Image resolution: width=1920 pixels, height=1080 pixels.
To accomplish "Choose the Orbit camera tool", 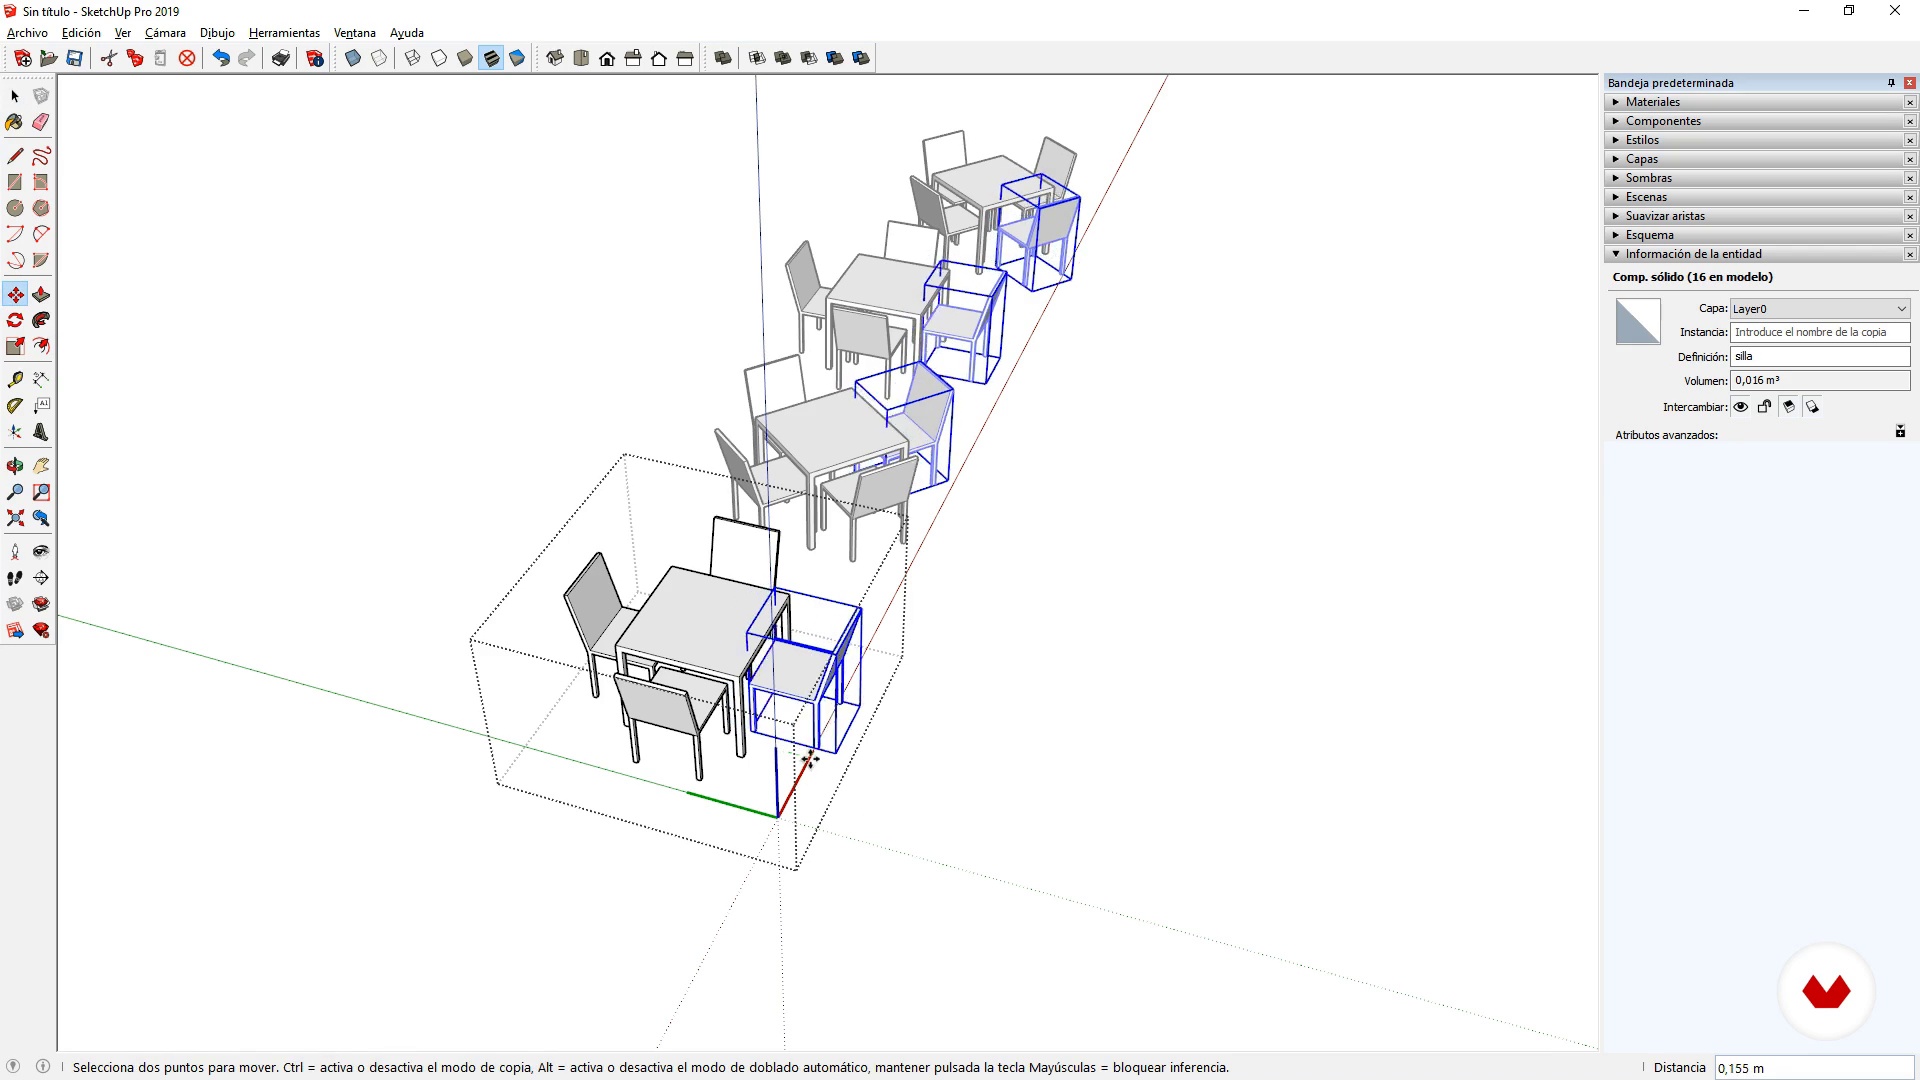I will (15, 466).
